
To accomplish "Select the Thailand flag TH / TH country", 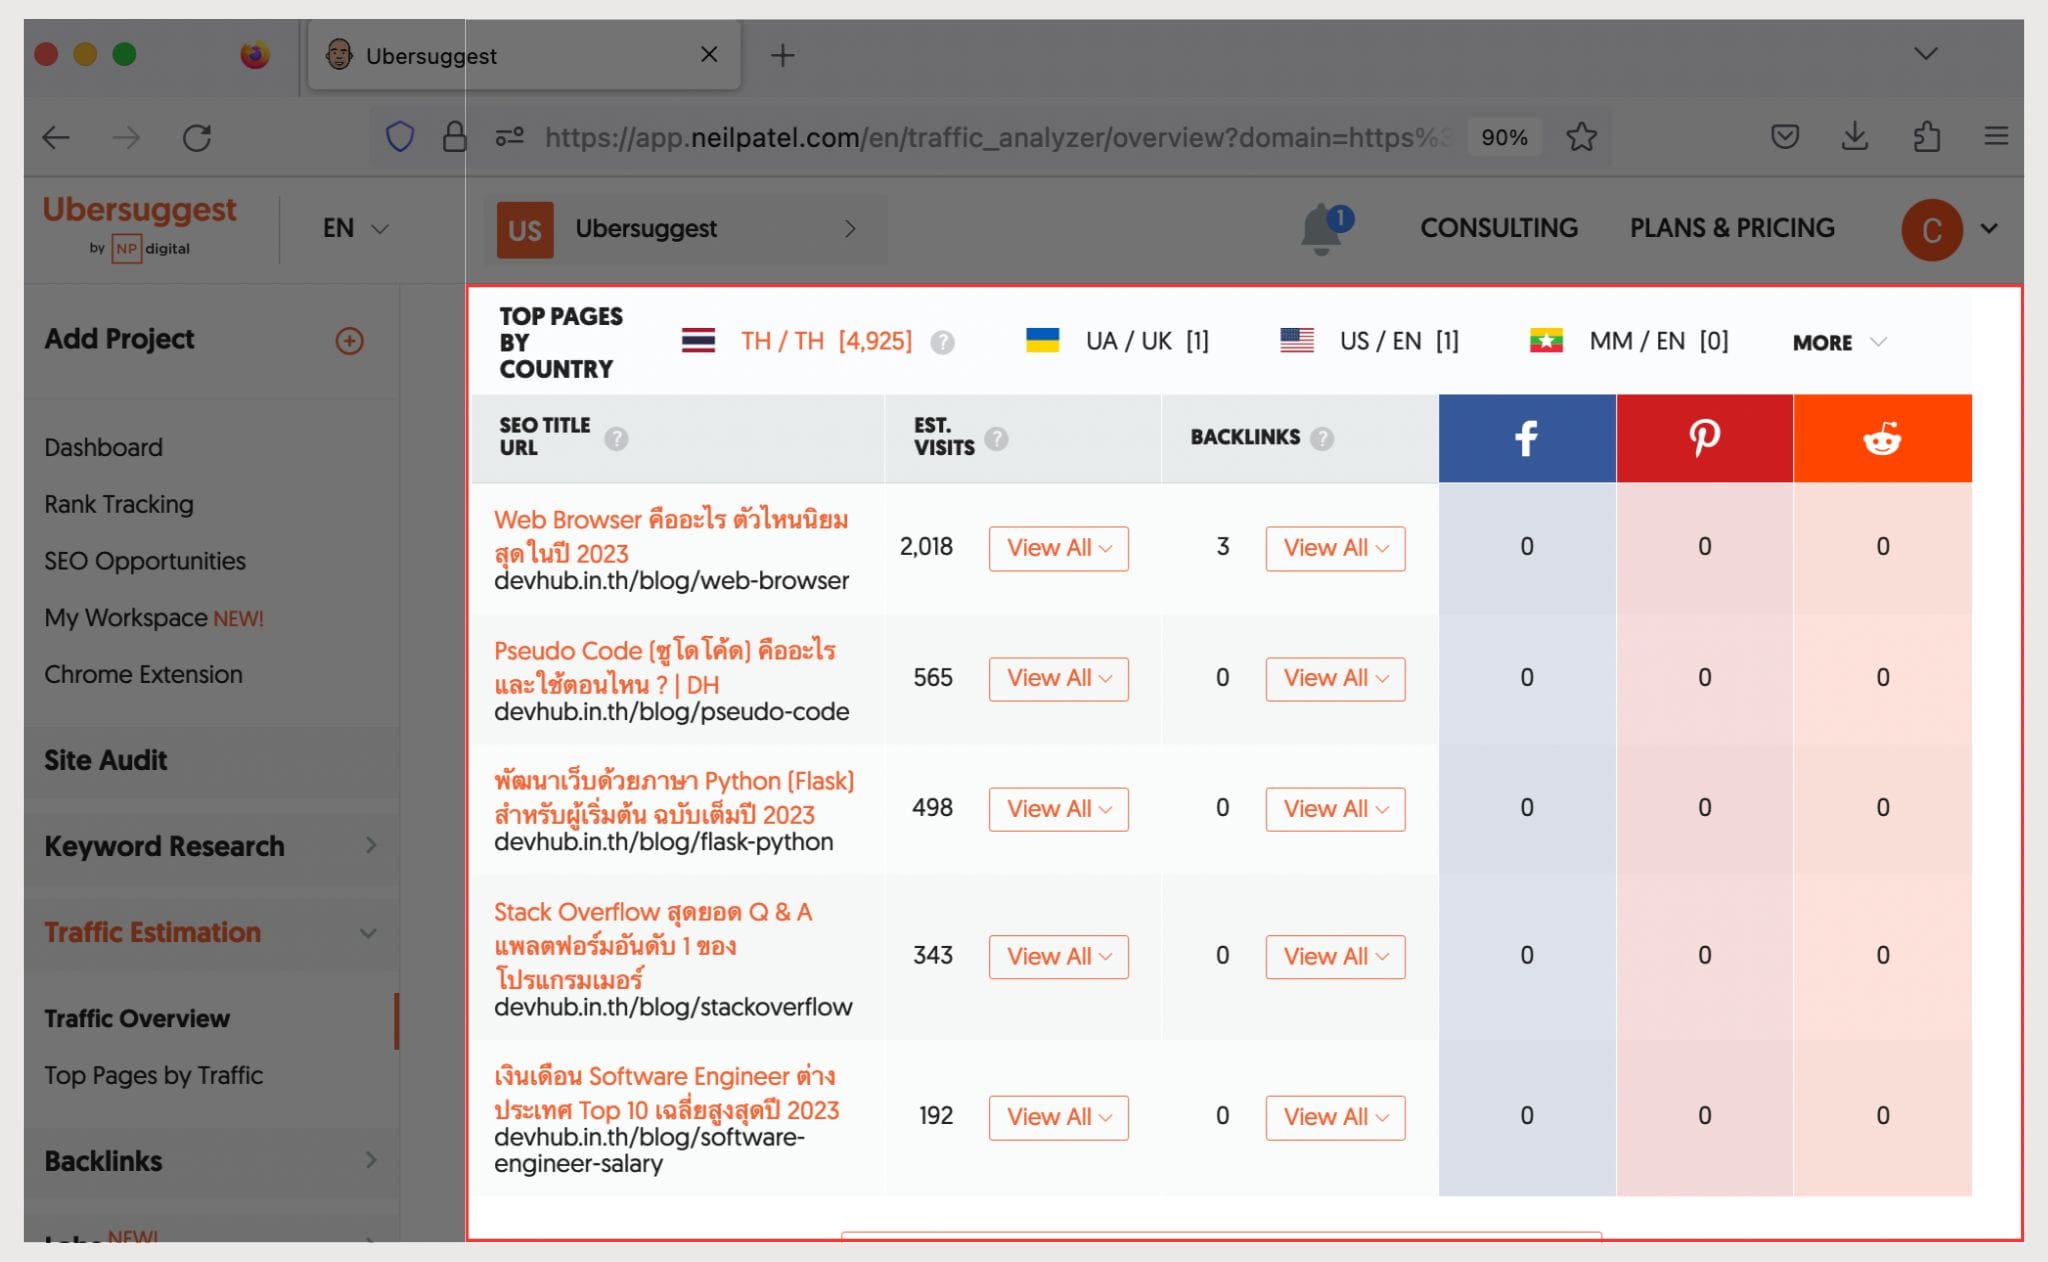I will [797, 341].
